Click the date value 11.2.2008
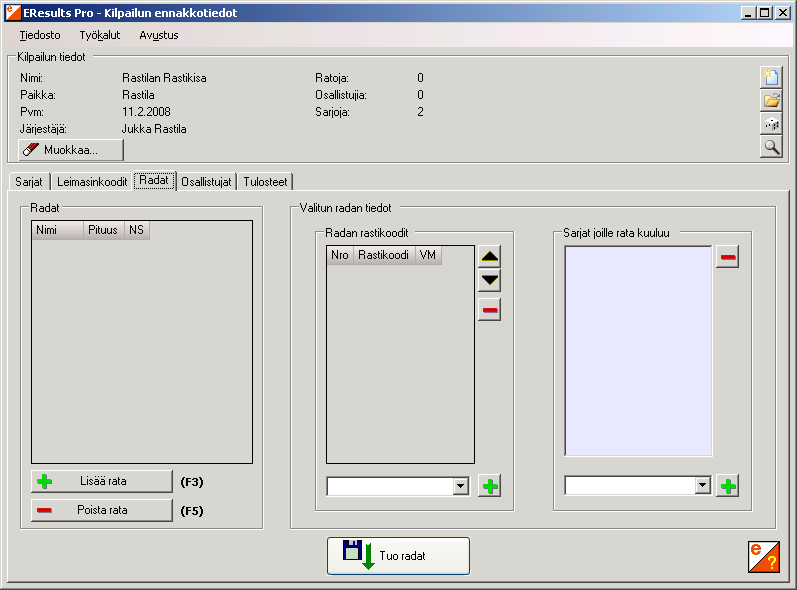797x590 pixels. (x=146, y=112)
